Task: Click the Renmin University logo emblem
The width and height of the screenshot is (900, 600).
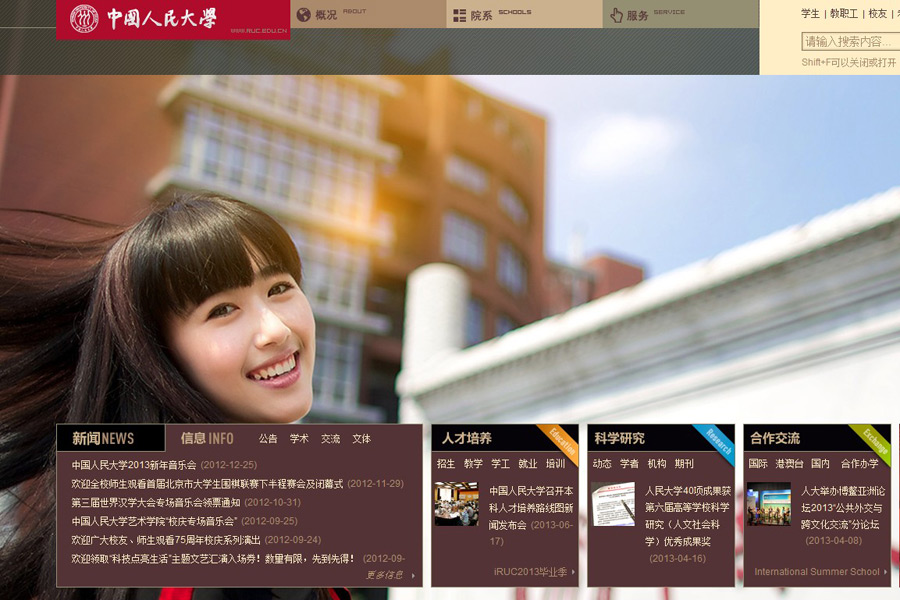Action: [84, 19]
